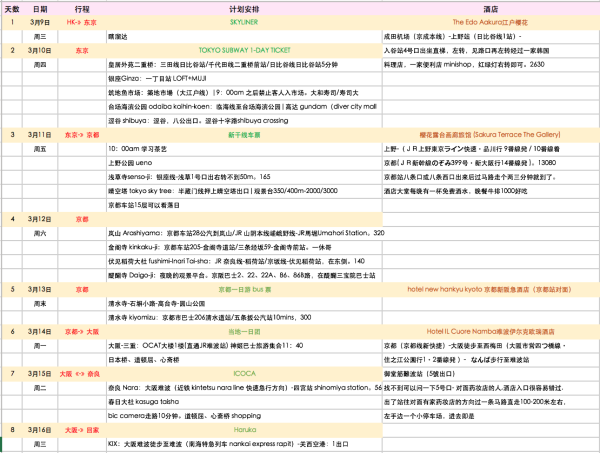Click the weekday cell '周四'
600x453 pixels.
(40, 65)
